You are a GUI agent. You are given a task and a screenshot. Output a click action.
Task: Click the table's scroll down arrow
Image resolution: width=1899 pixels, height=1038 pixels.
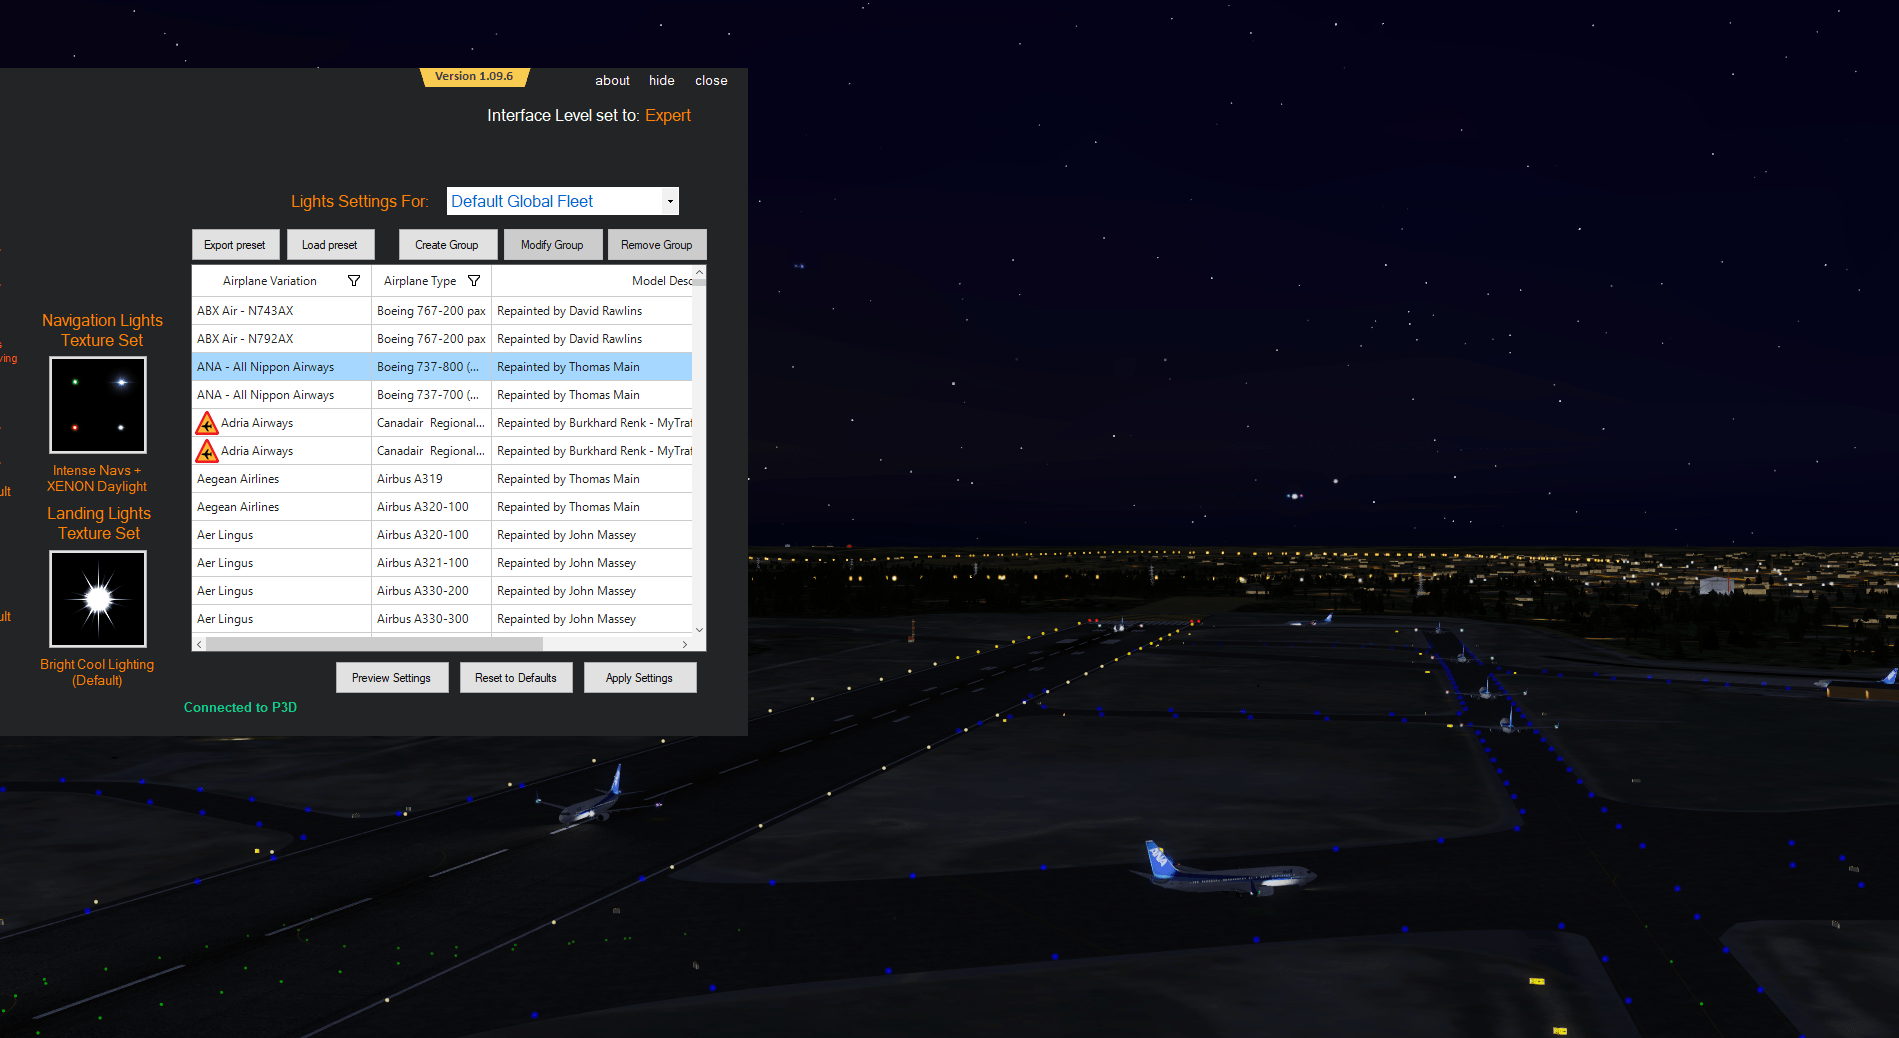coord(699,630)
